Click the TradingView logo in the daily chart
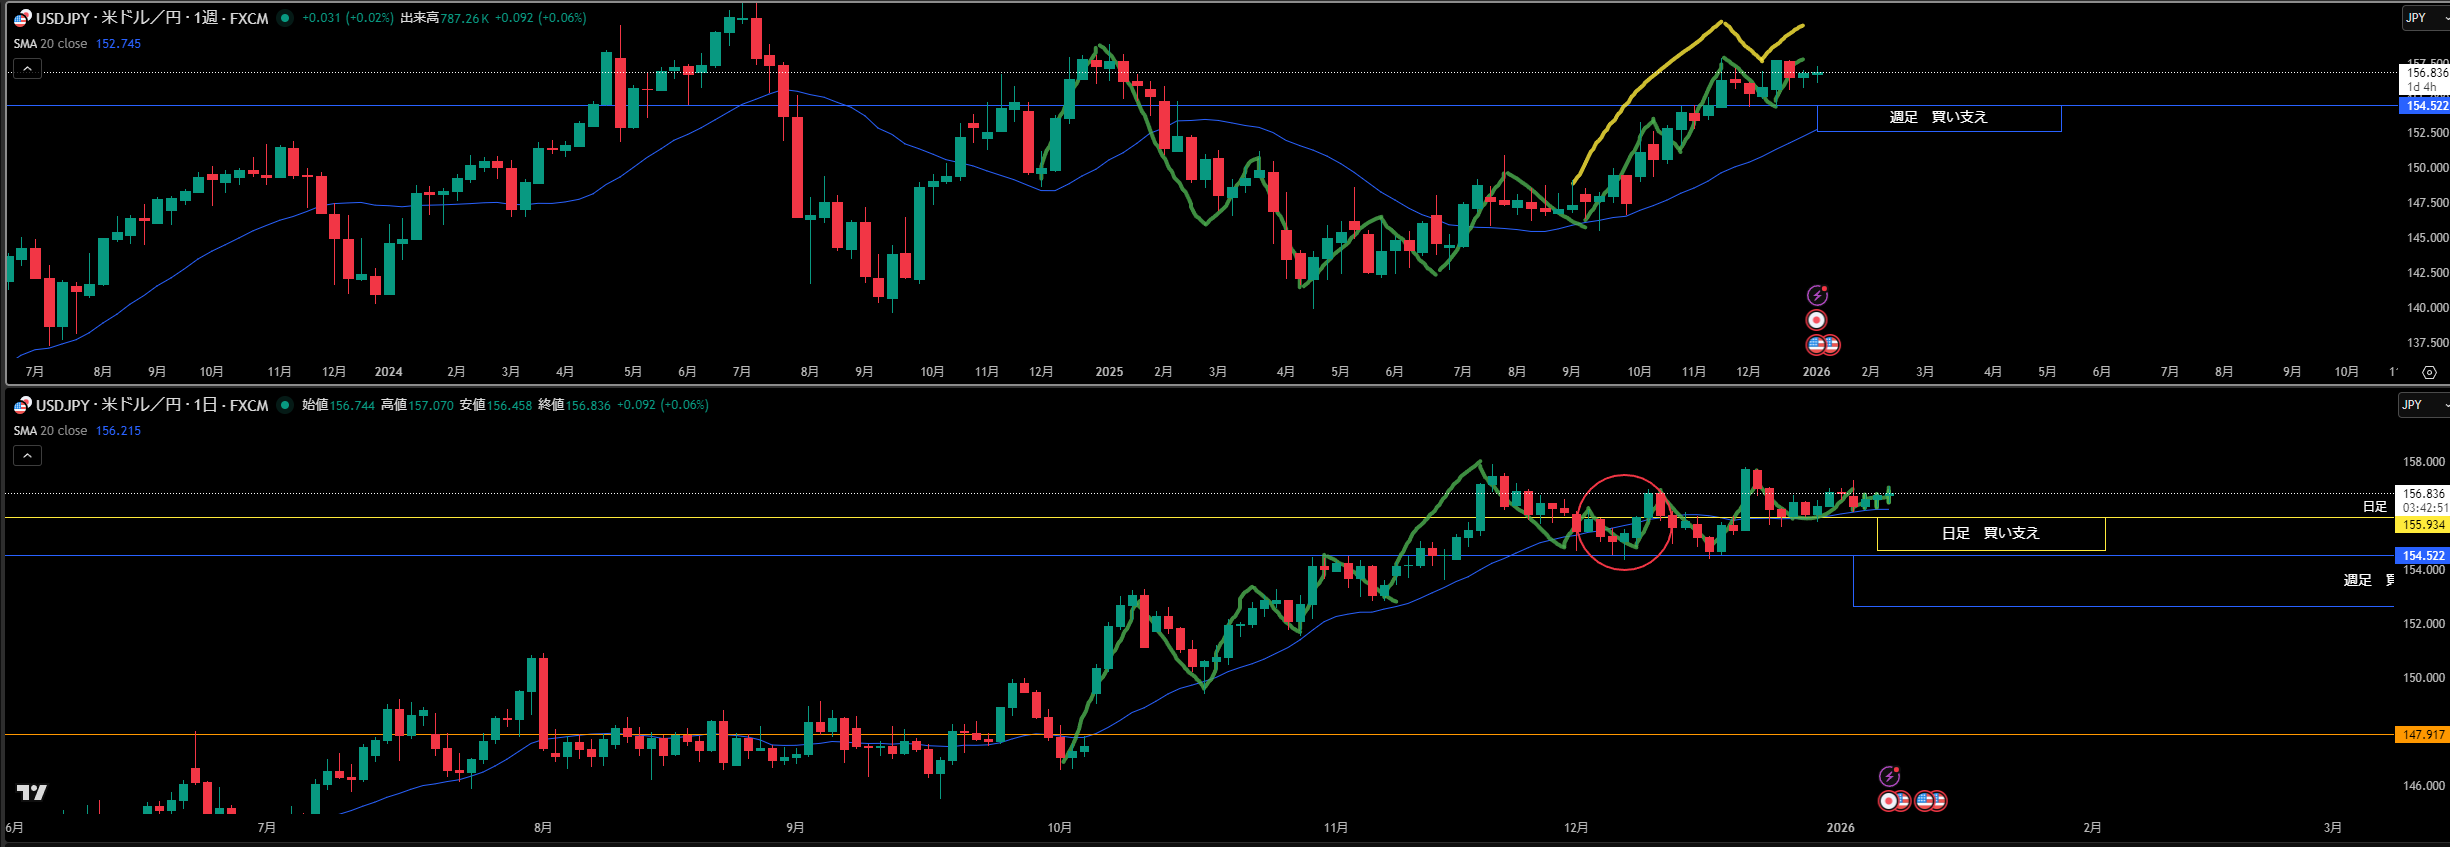This screenshot has height=847, width=2450. coord(31,792)
